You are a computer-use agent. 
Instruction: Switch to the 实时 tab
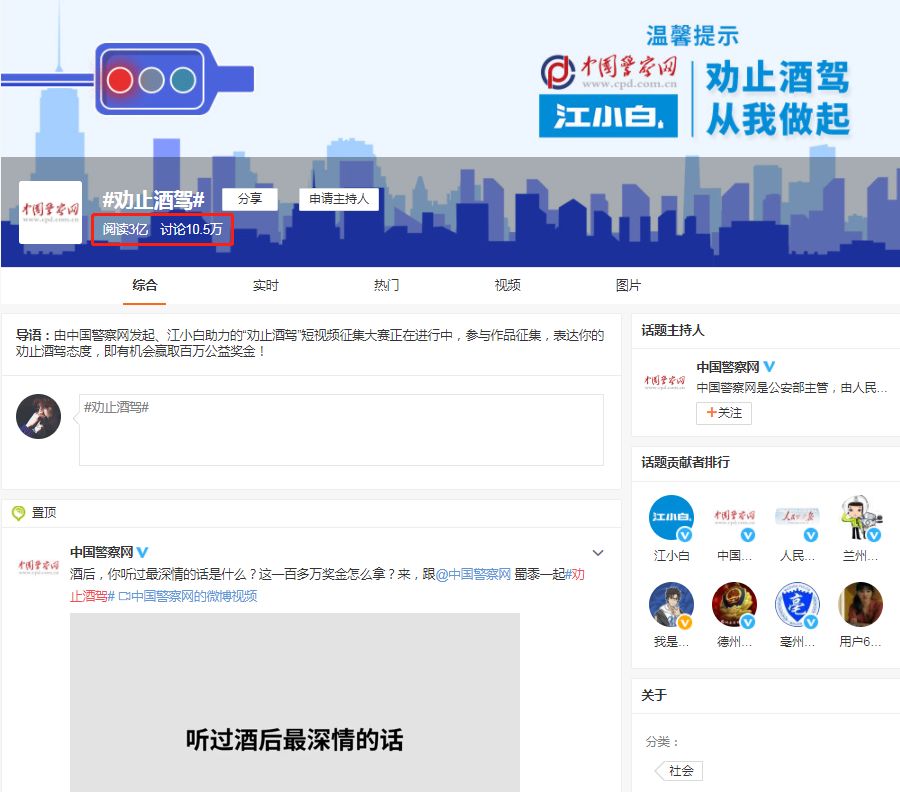point(266,285)
